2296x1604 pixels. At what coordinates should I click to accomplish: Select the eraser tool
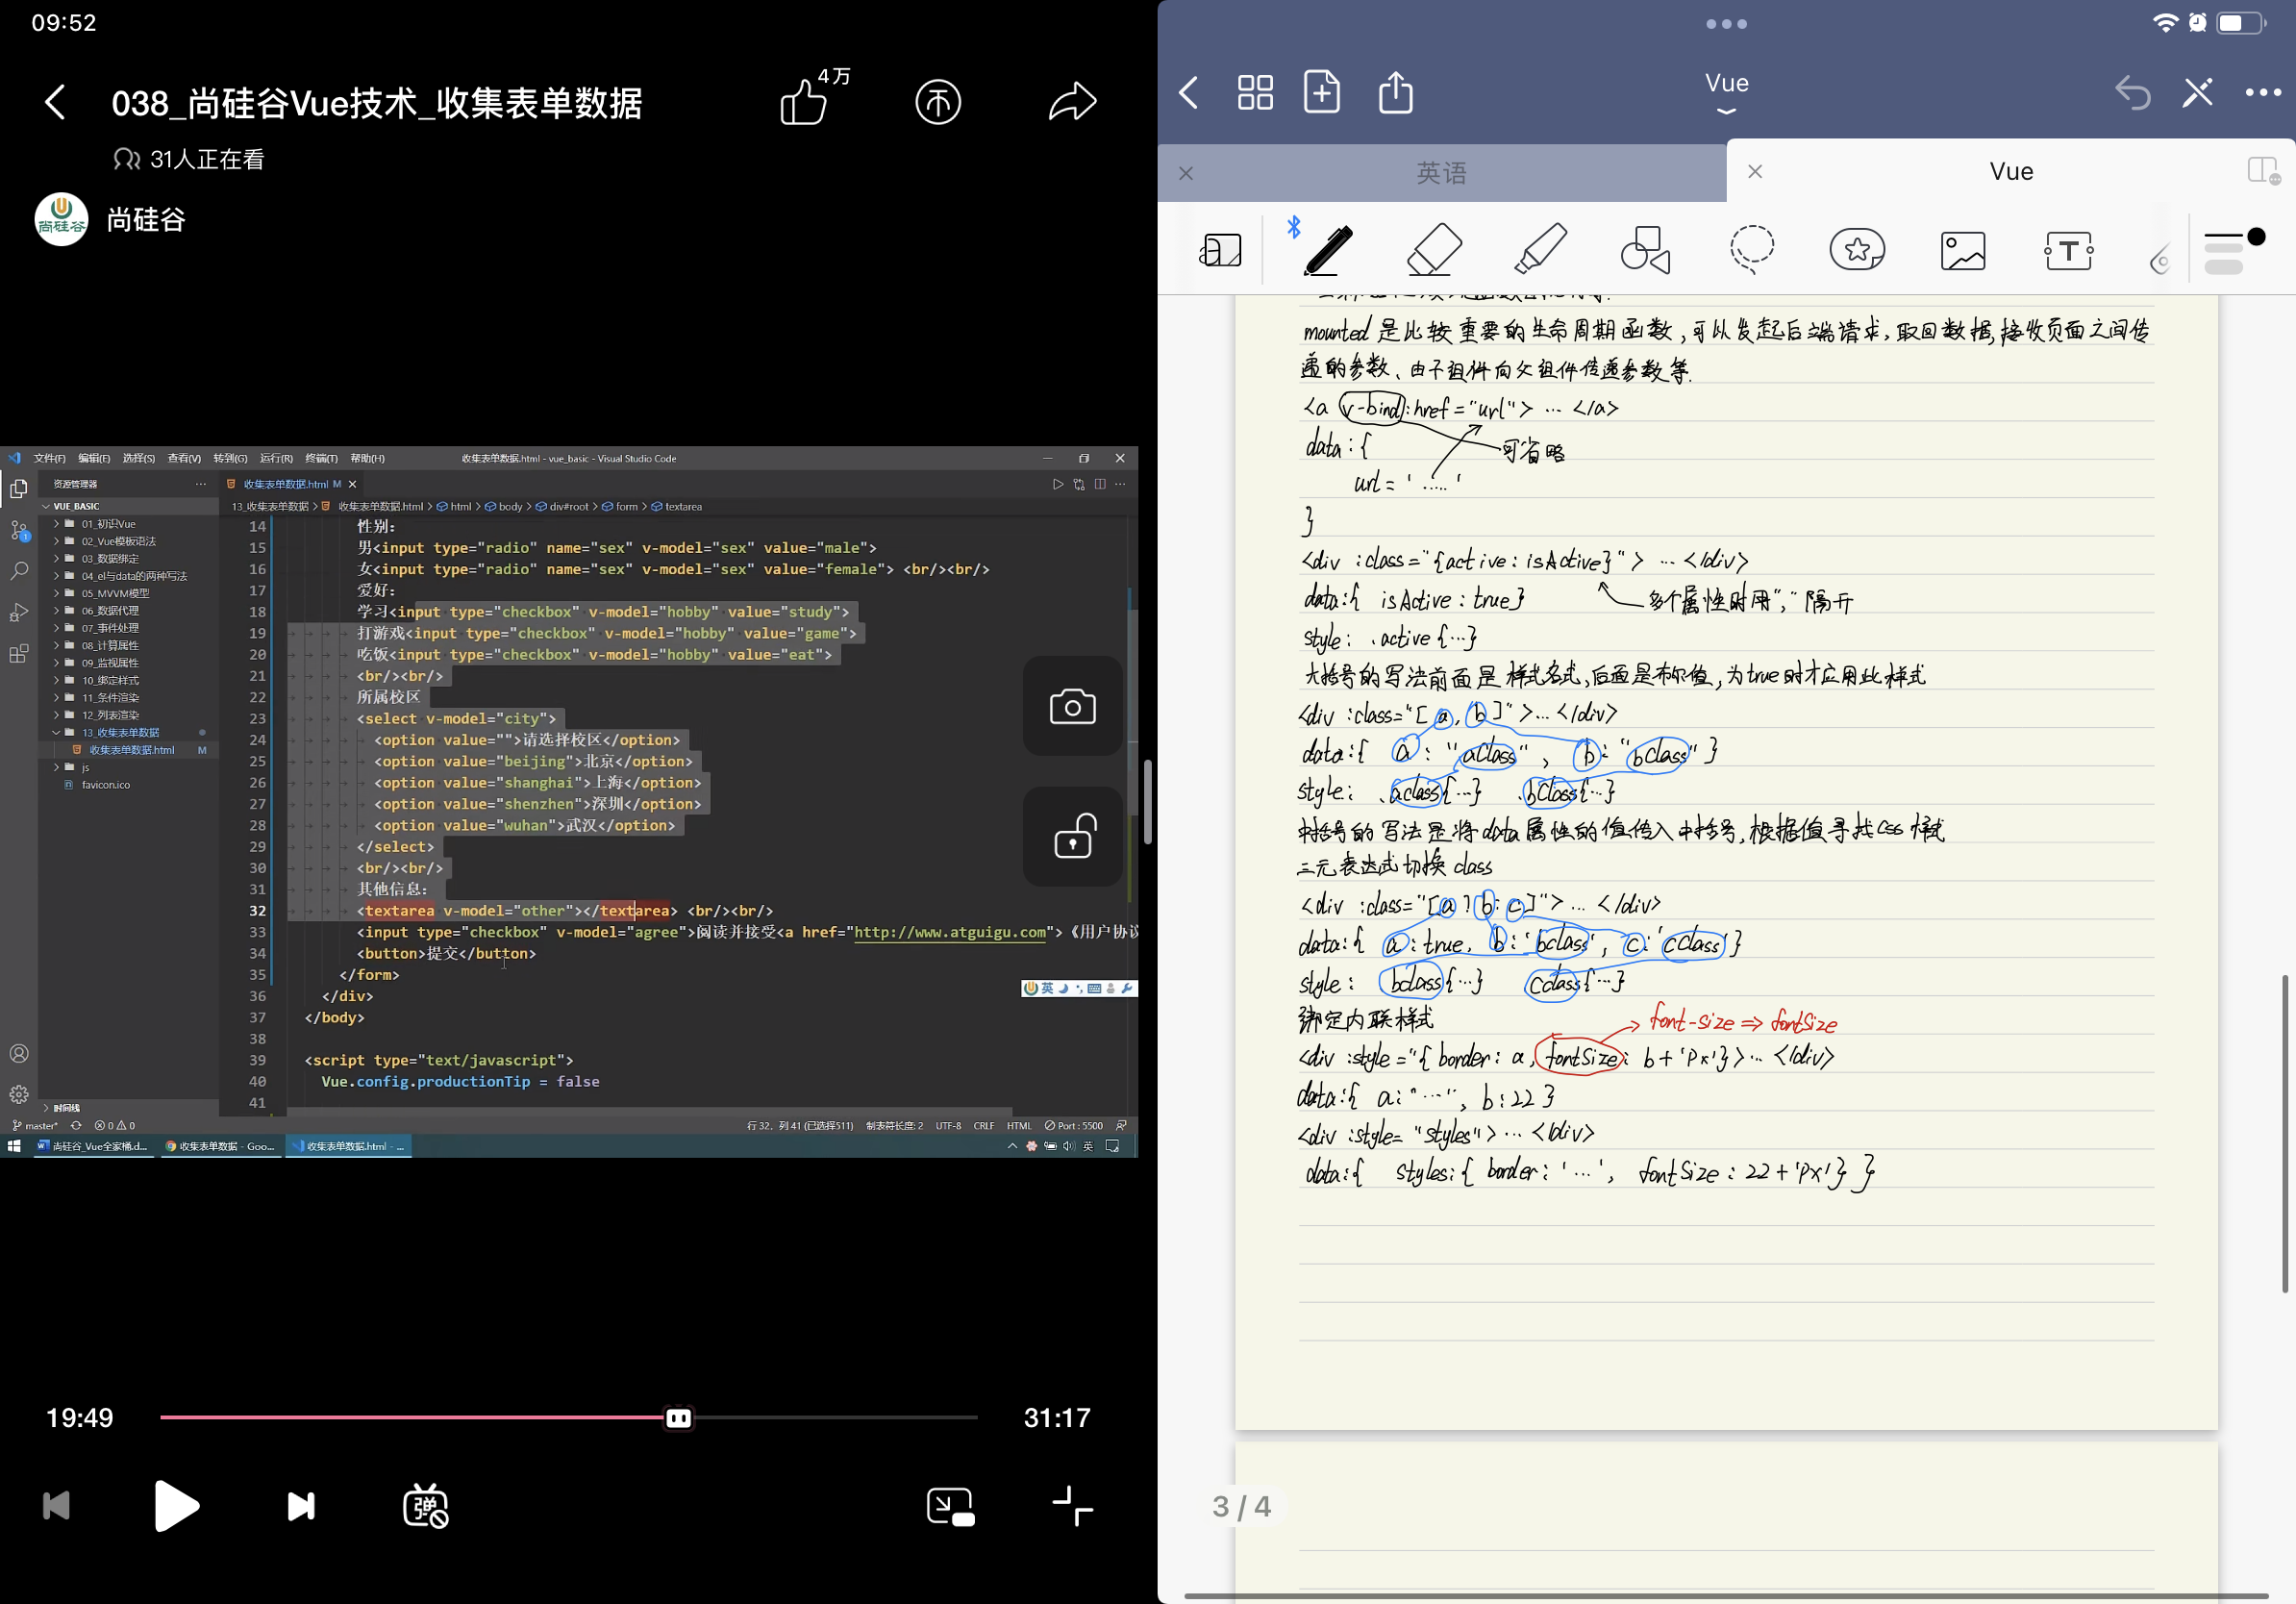pyautogui.click(x=1434, y=250)
